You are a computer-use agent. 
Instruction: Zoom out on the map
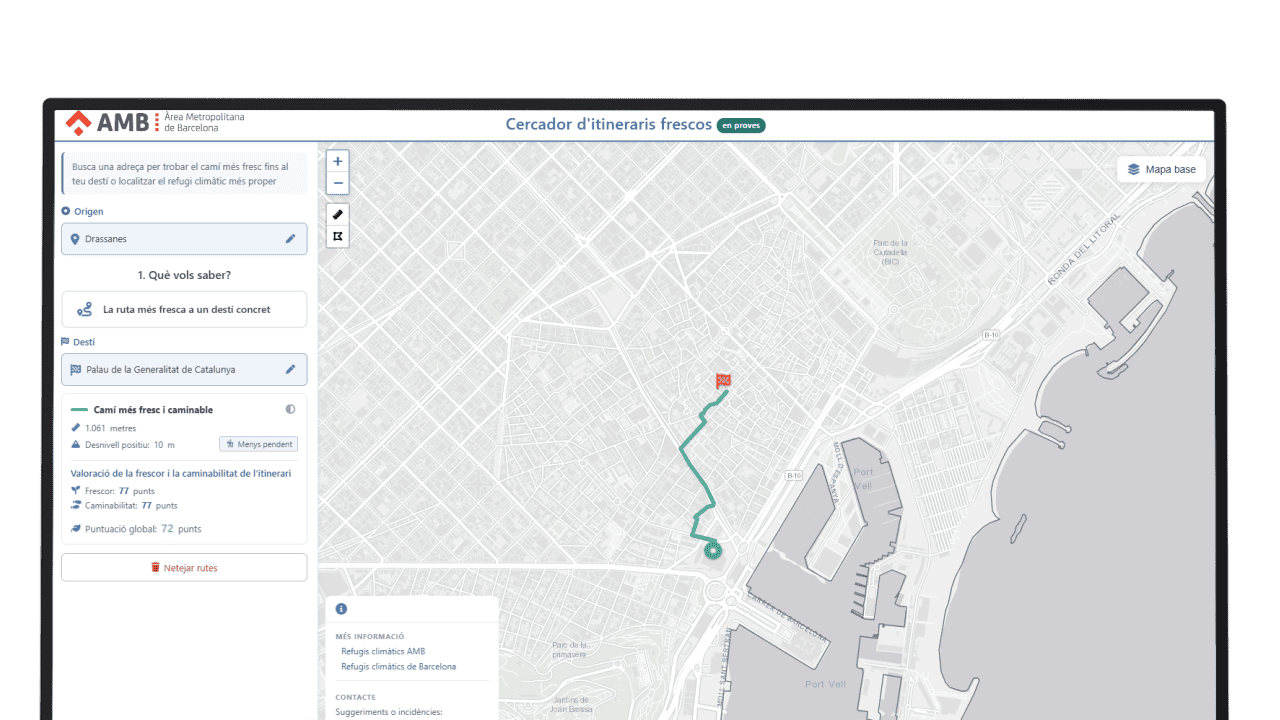click(338, 183)
